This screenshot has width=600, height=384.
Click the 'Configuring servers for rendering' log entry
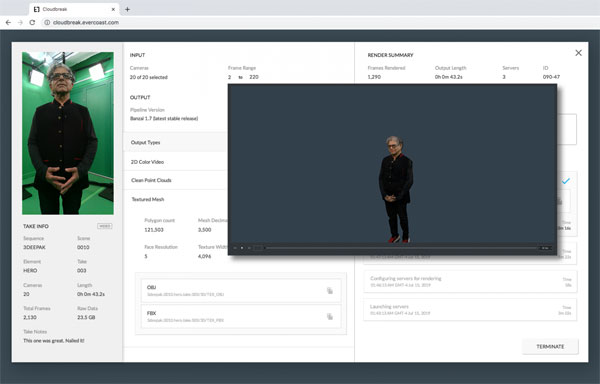click(470, 281)
